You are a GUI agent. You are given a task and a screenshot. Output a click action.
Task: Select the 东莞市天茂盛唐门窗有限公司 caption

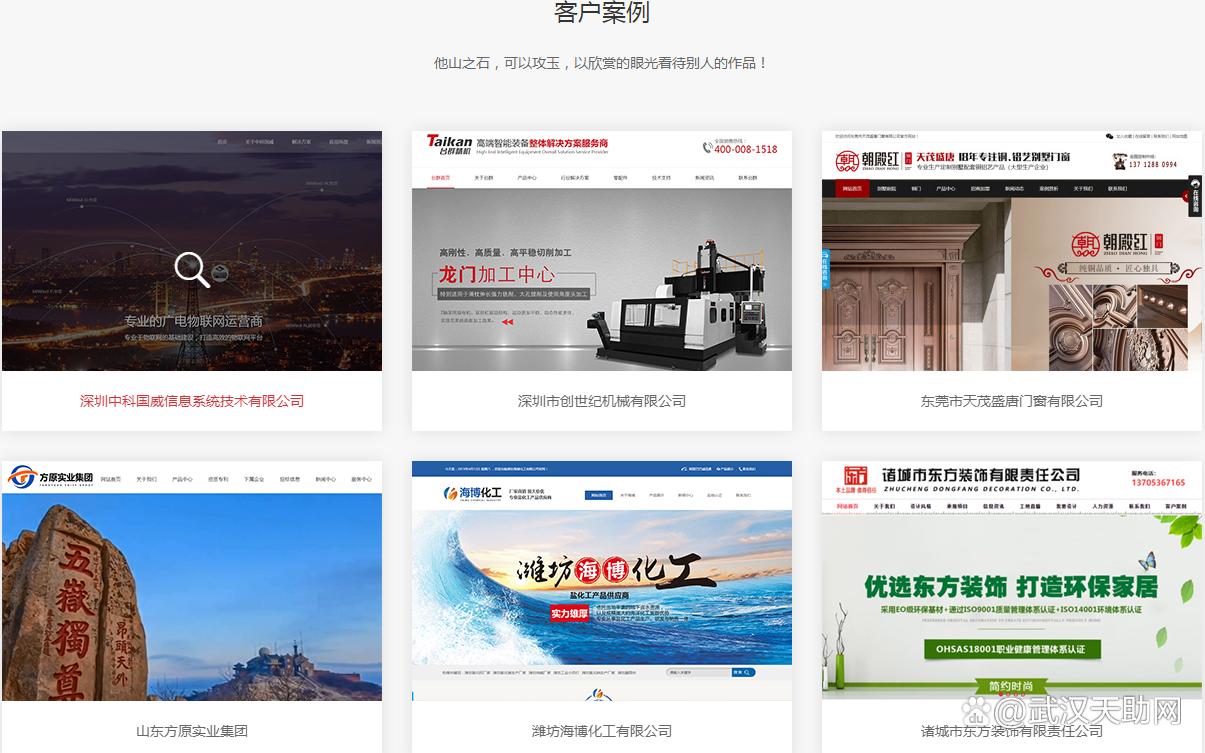[x=1011, y=401]
